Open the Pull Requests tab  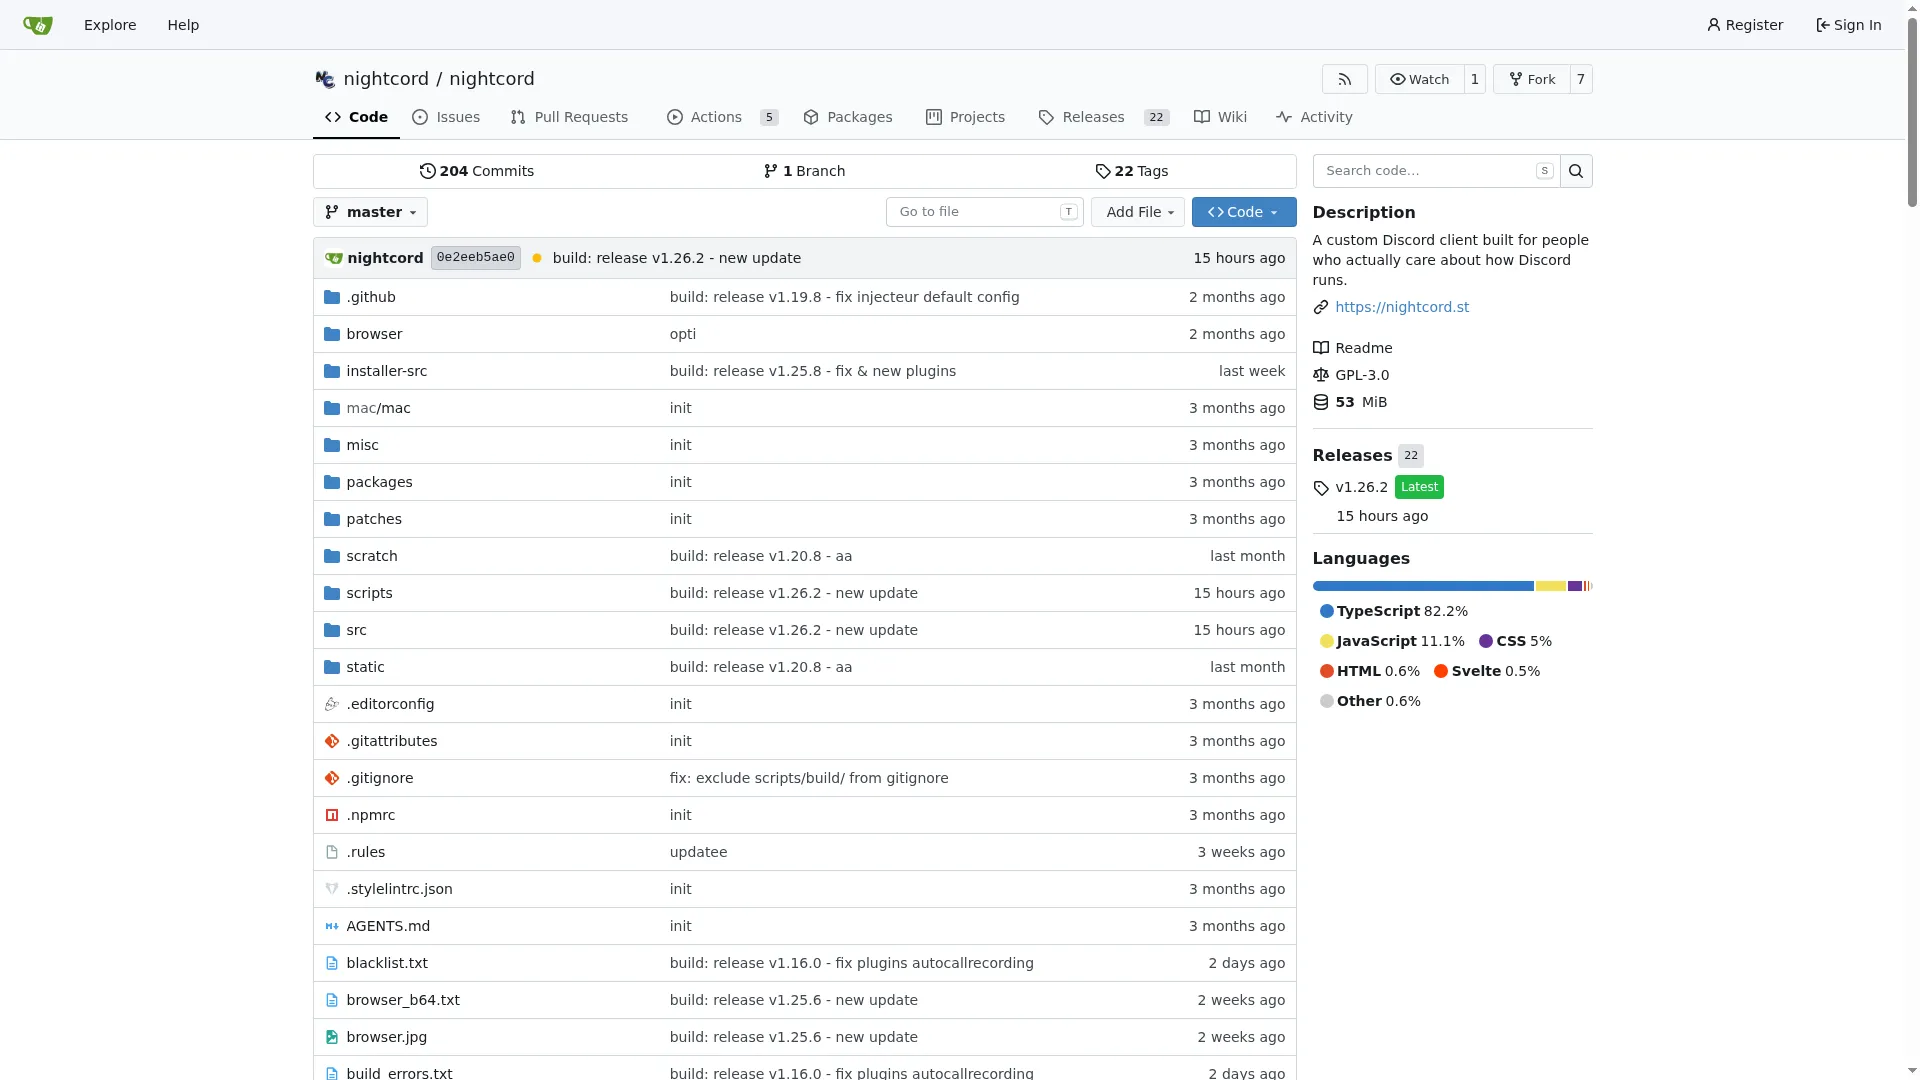point(569,117)
